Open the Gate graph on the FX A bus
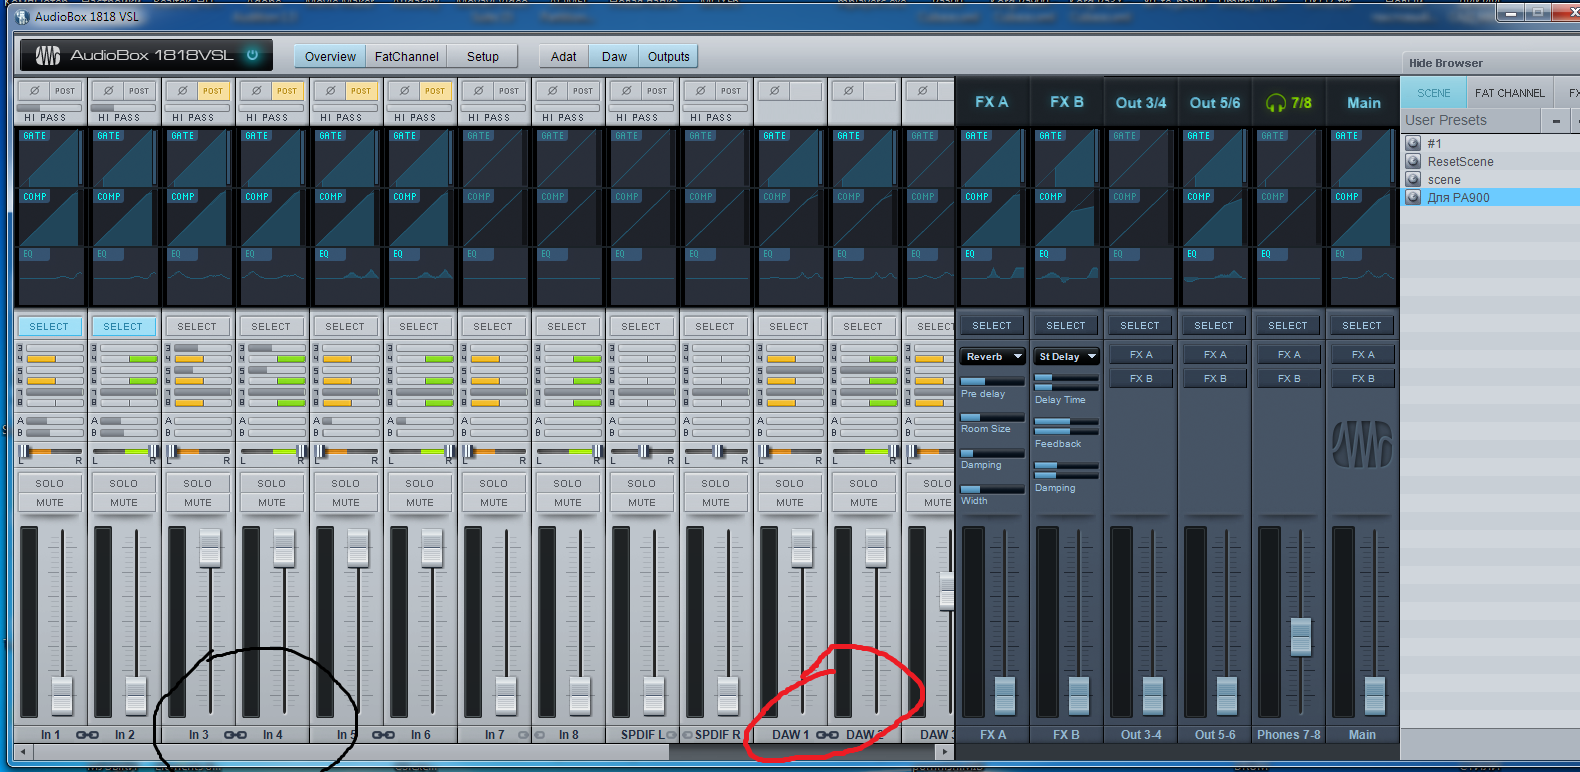 (x=993, y=158)
